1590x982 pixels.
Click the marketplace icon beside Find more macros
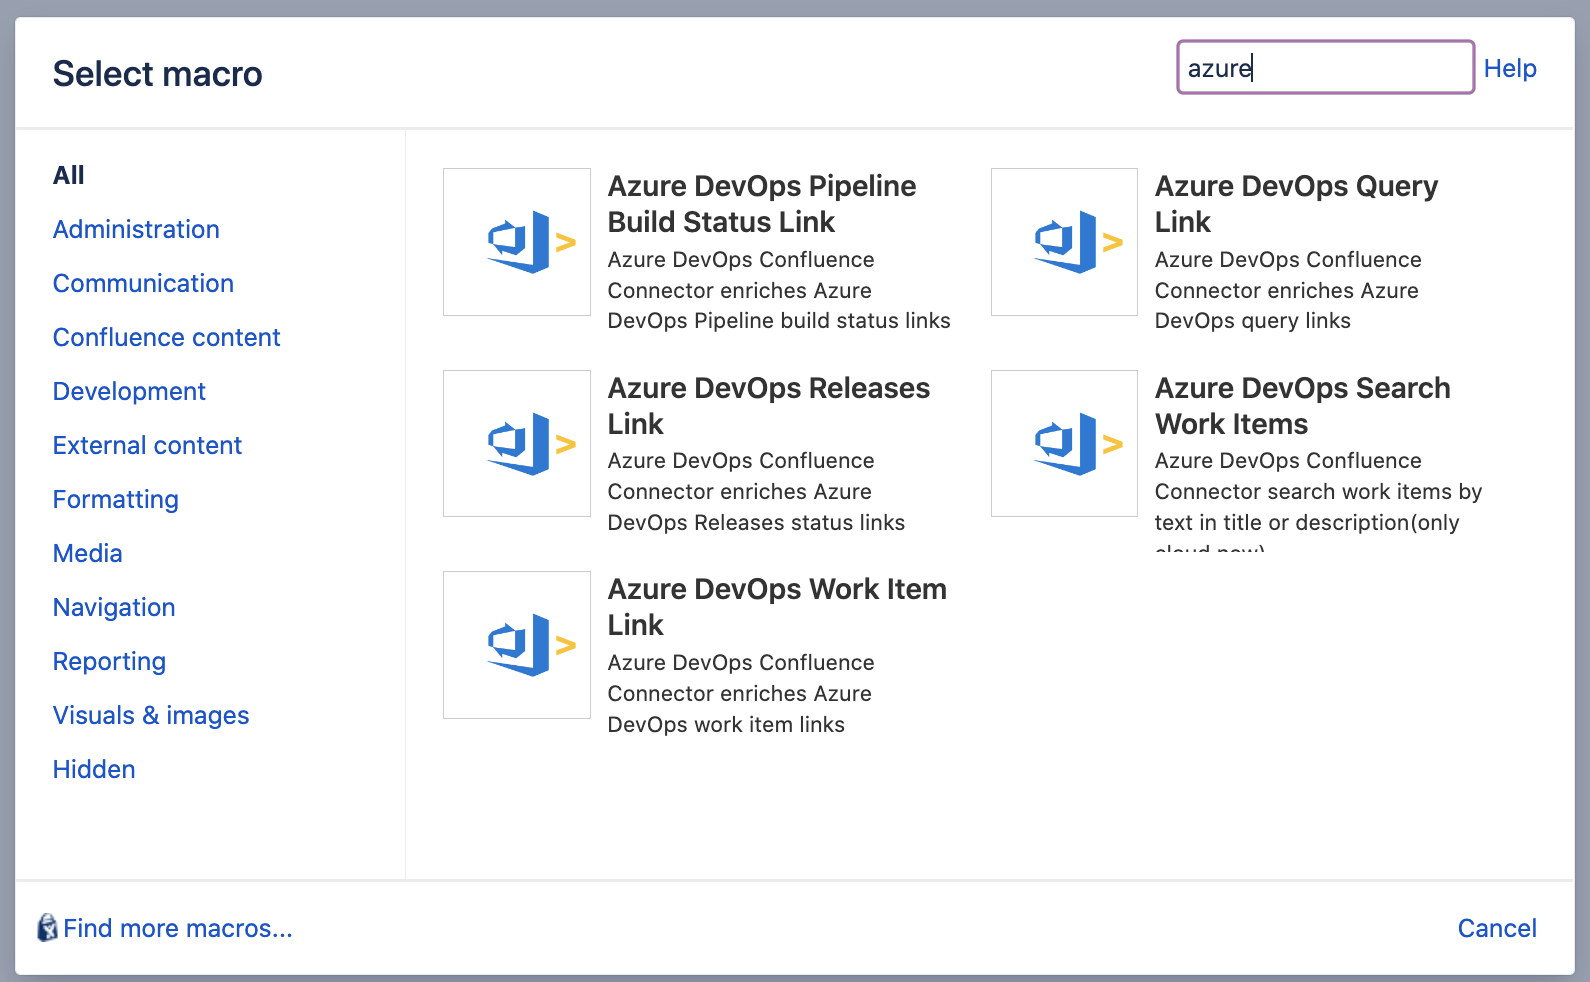click(47, 928)
